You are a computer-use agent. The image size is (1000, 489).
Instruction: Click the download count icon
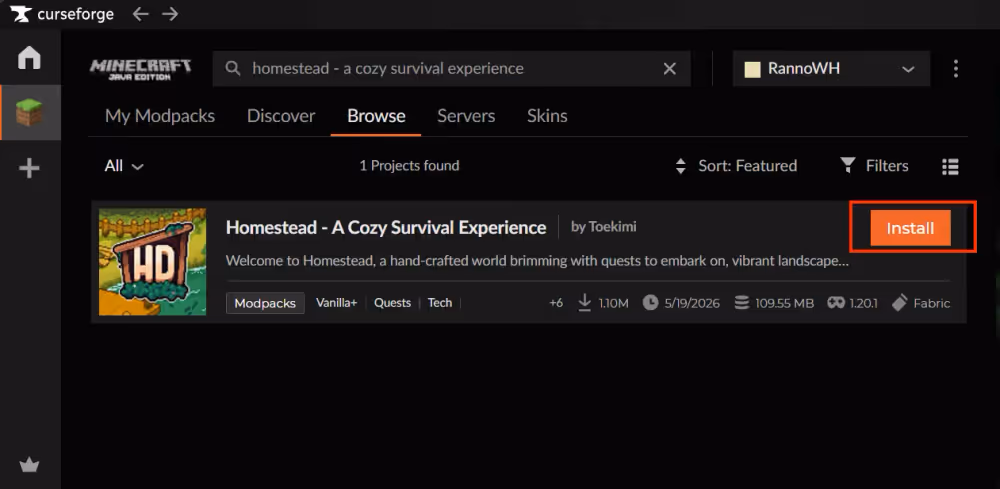(x=584, y=303)
